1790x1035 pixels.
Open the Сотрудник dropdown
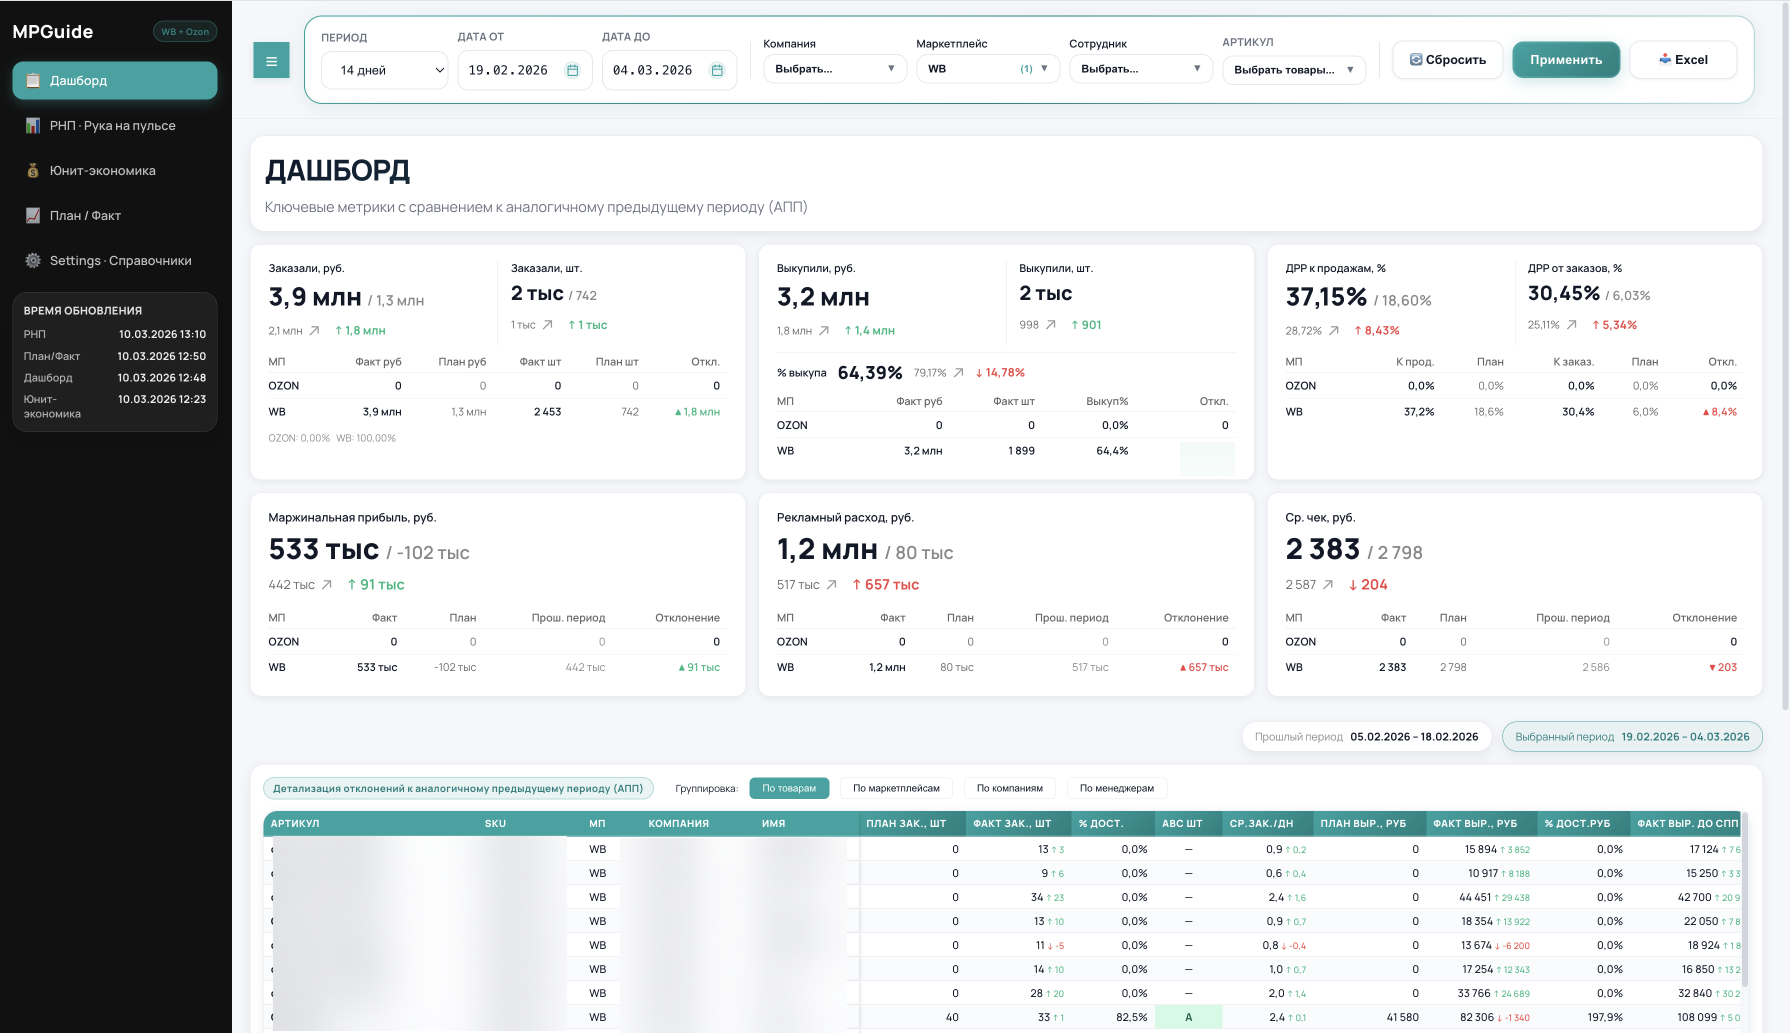point(1141,69)
